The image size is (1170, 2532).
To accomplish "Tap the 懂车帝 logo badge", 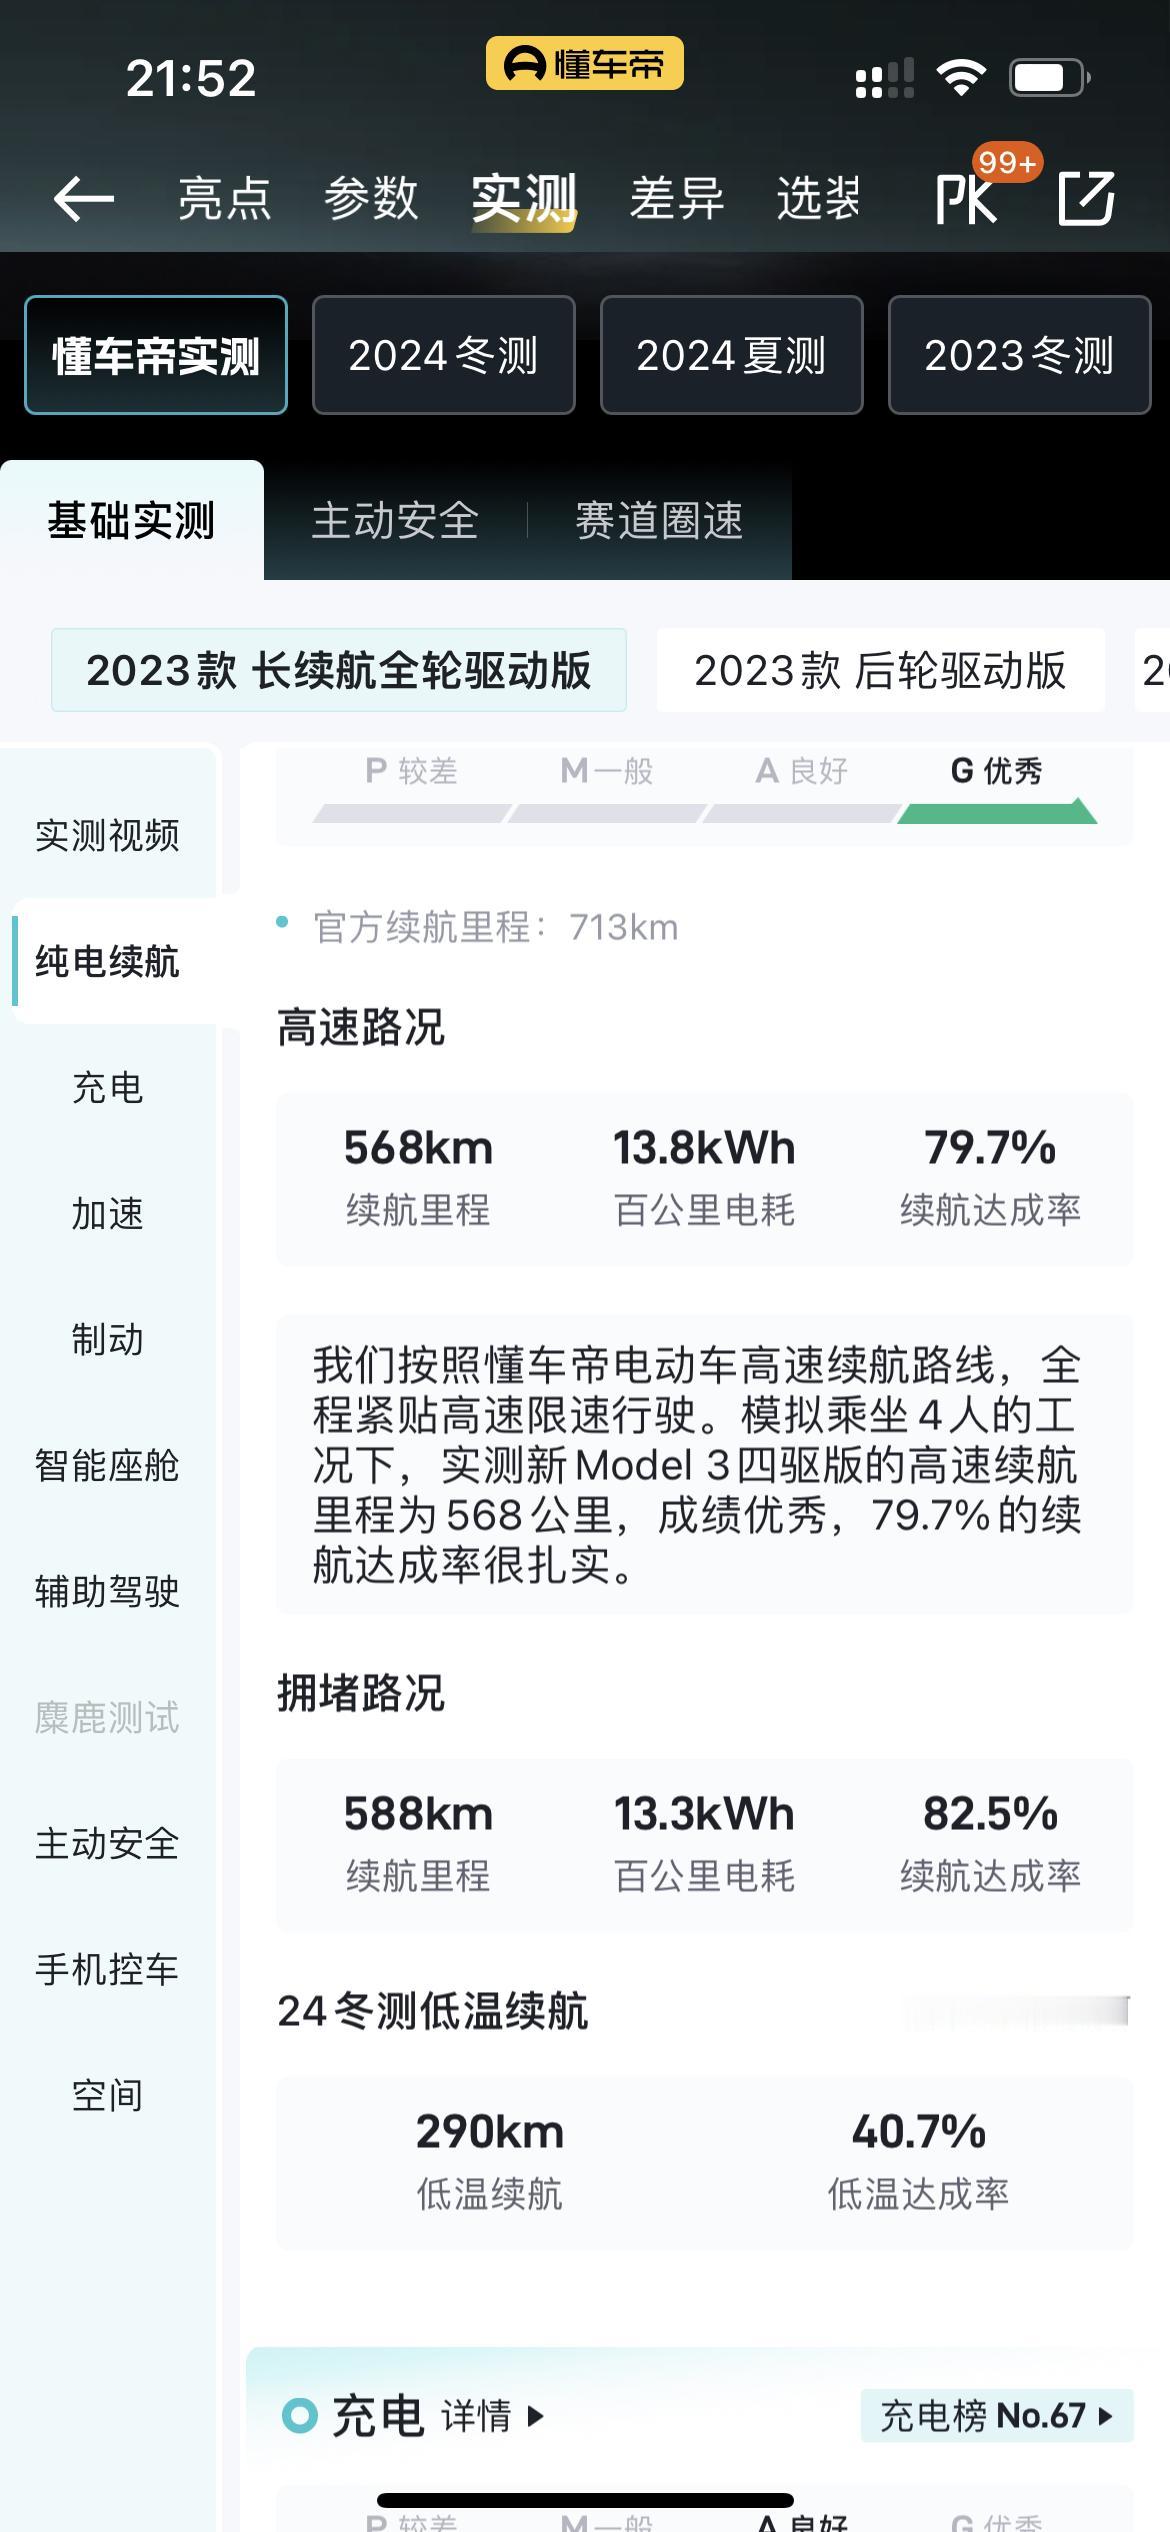I will point(585,64).
